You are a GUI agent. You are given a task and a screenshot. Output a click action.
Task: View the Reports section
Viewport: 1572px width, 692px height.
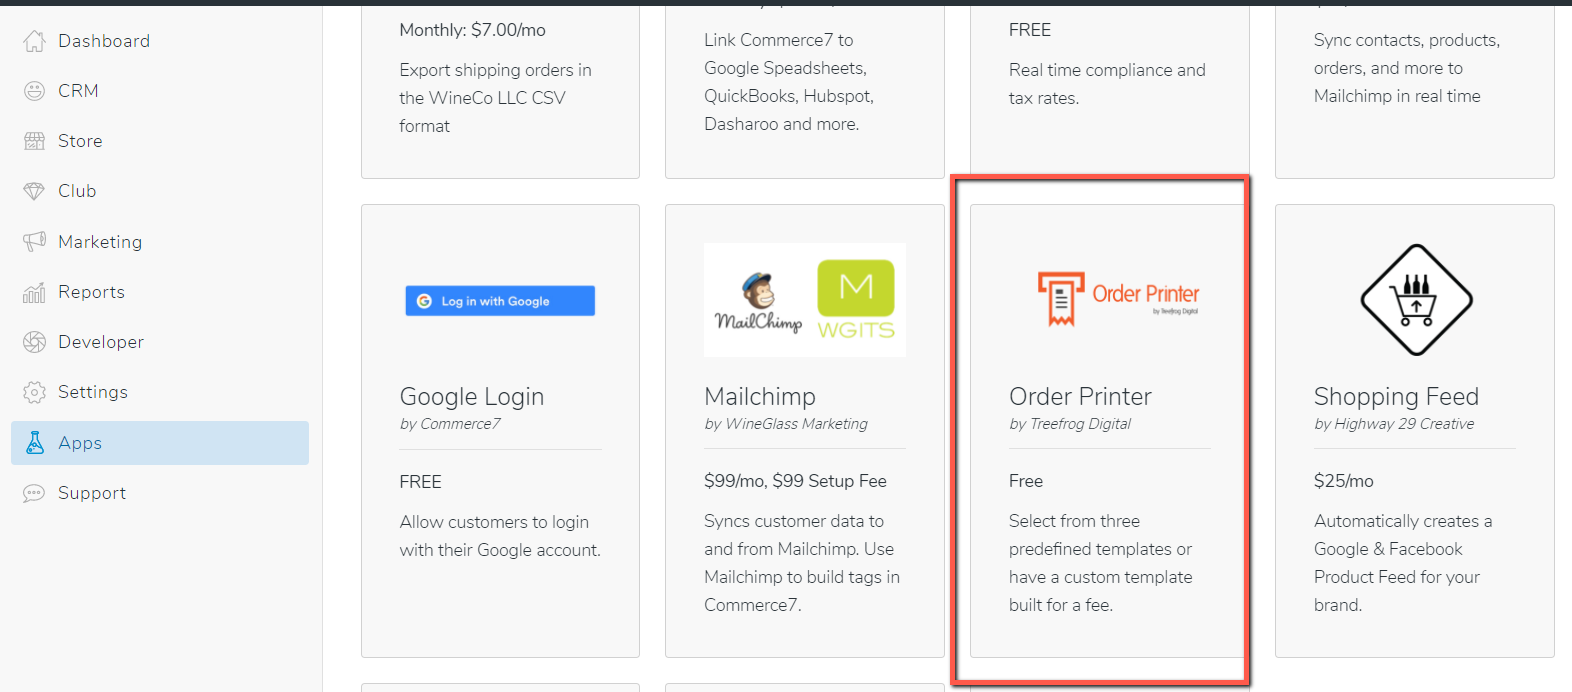(91, 292)
